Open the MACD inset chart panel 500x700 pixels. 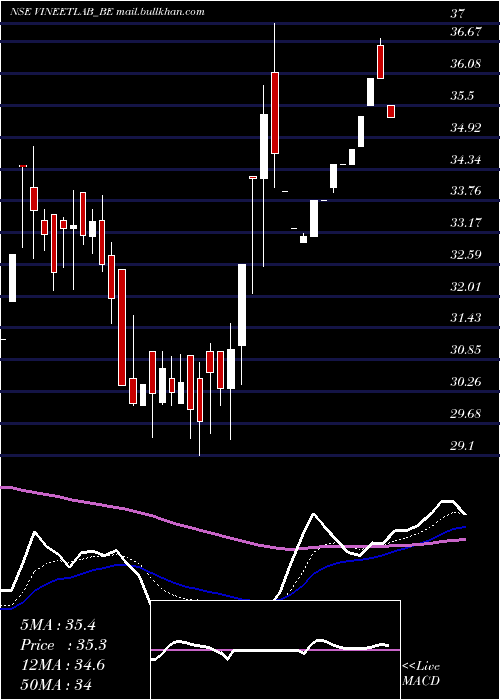click(275, 650)
